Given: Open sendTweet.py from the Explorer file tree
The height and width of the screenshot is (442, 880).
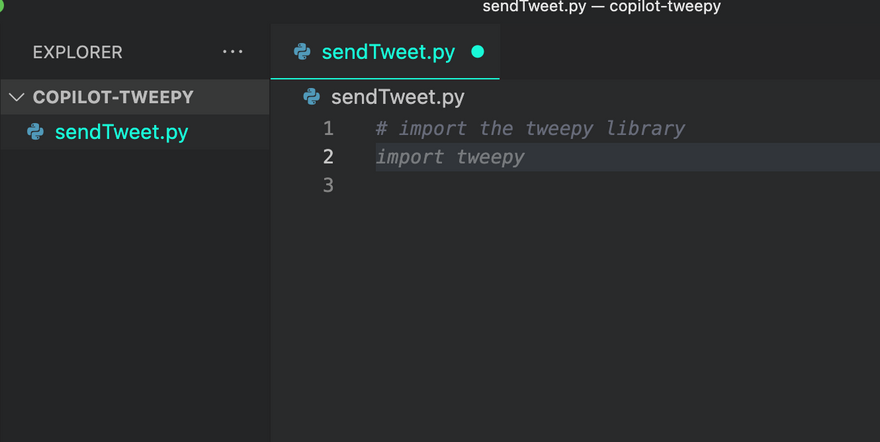Looking at the screenshot, I should point(121,132).
